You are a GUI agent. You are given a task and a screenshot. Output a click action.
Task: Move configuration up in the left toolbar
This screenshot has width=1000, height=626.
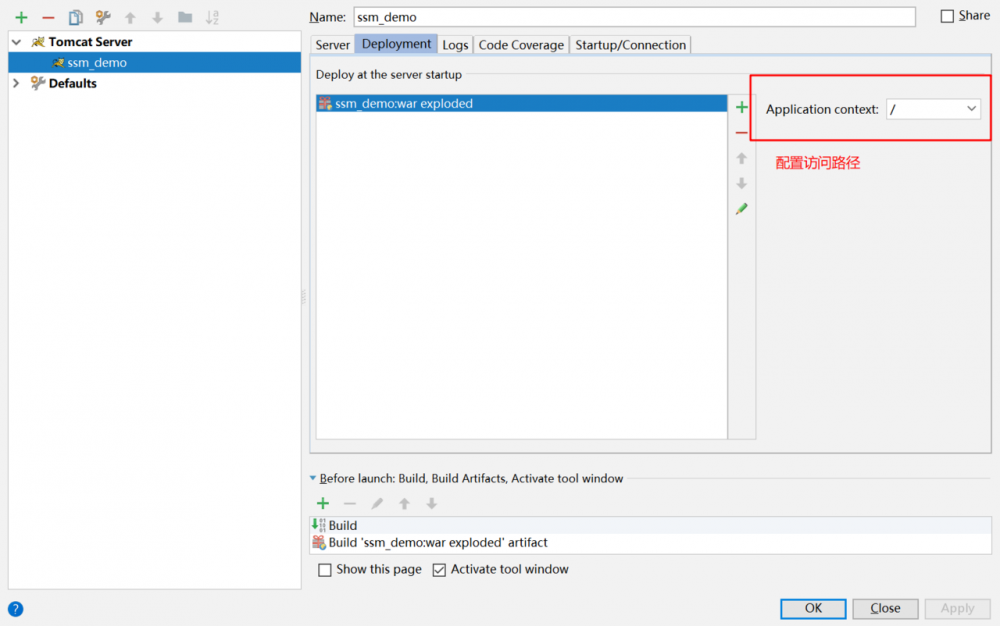pyautogui.click(x=130, y=18)
